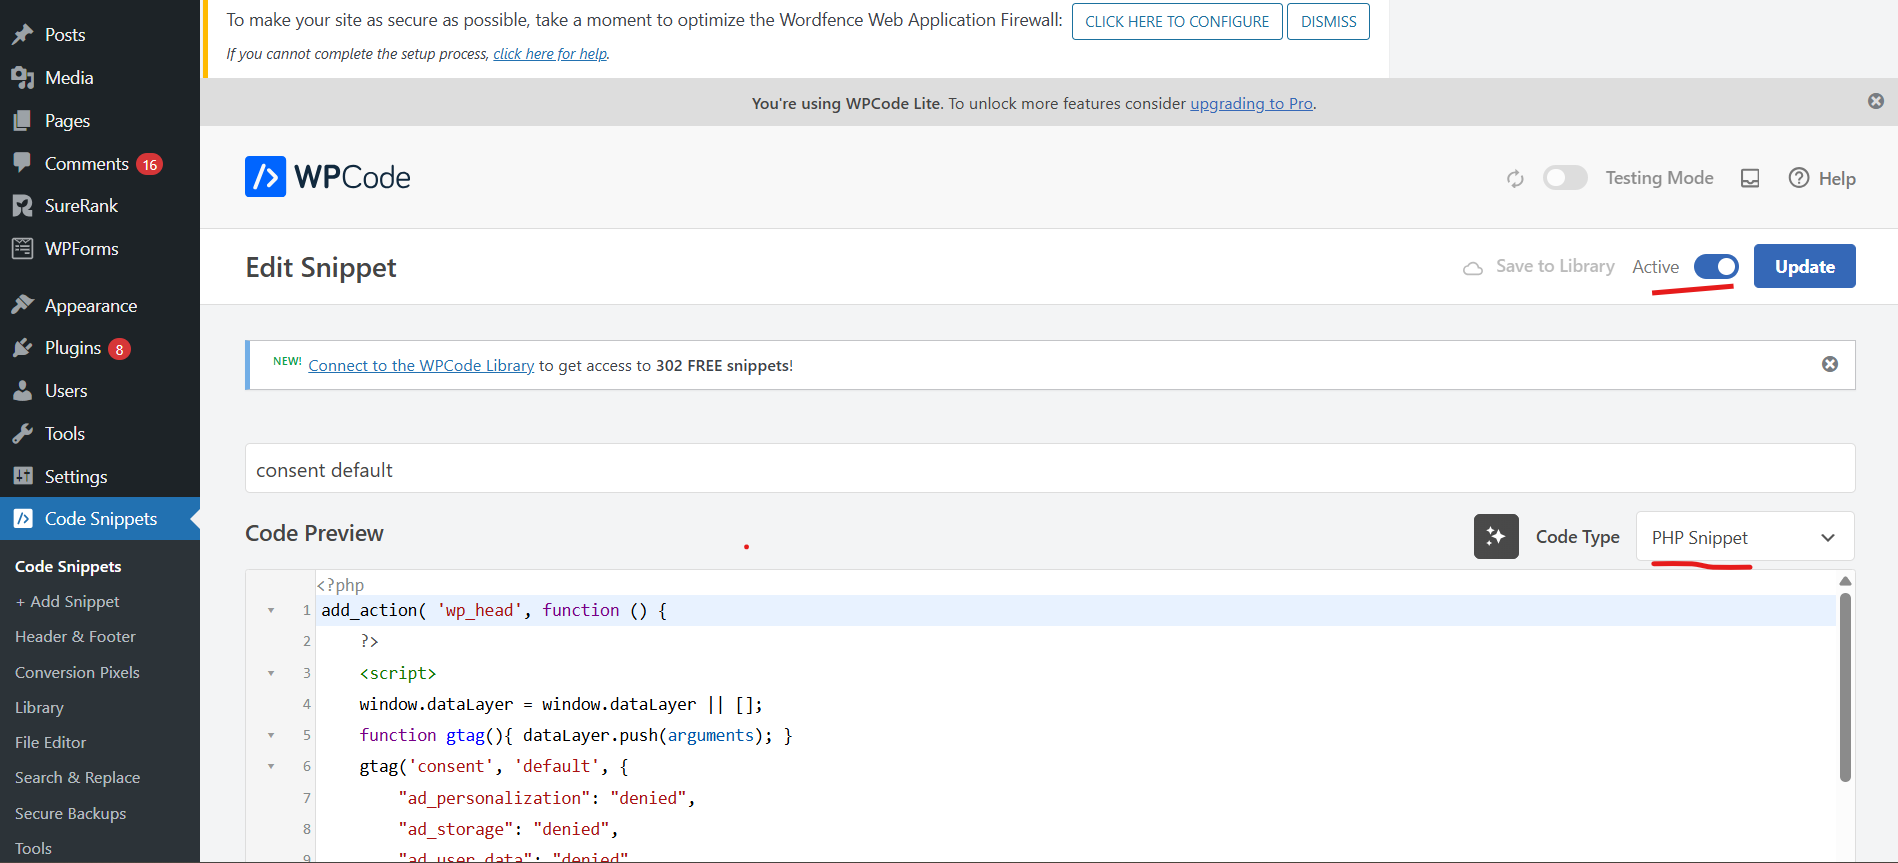The width and height of the screenshot is (1898, 863).
Task: Click the Help text link in header
Action: pyautogui.click(x=1837, y=178)
